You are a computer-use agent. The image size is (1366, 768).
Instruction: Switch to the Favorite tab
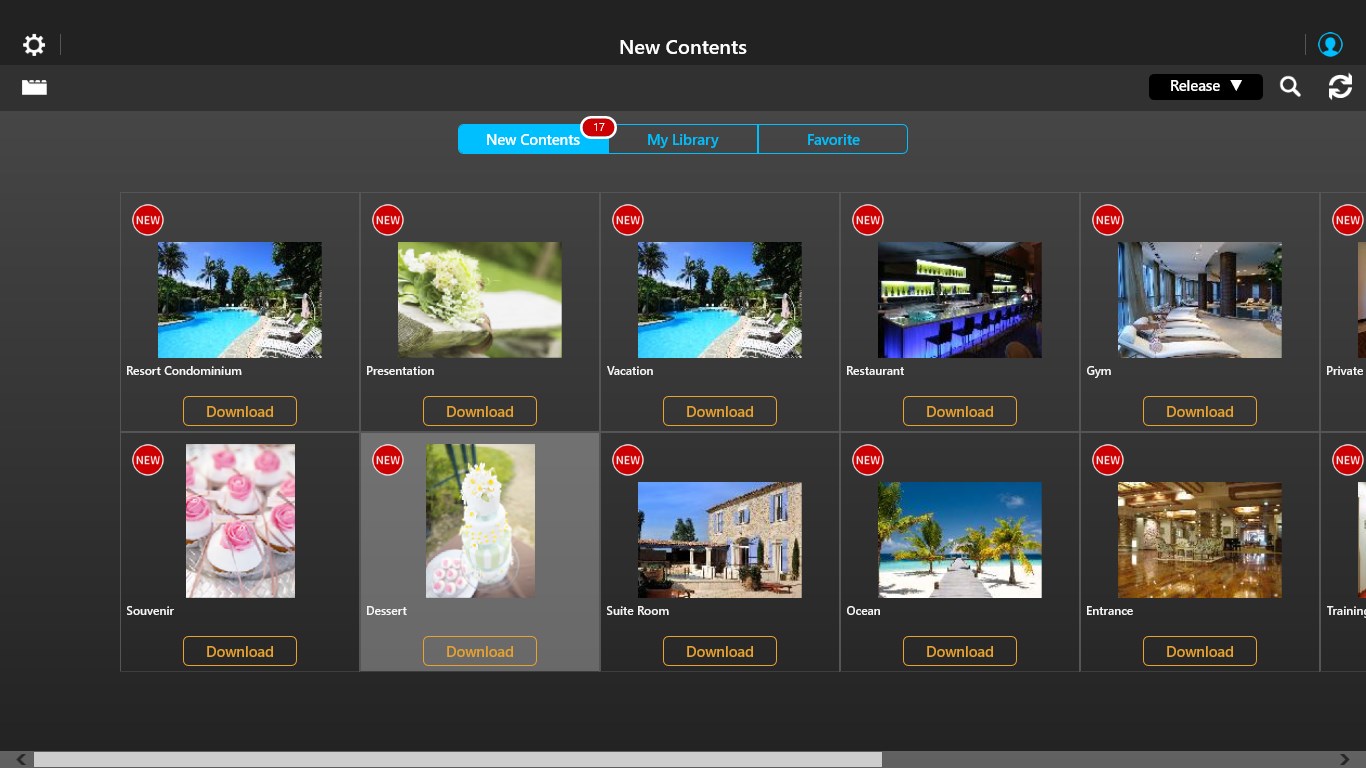[833, 140]
